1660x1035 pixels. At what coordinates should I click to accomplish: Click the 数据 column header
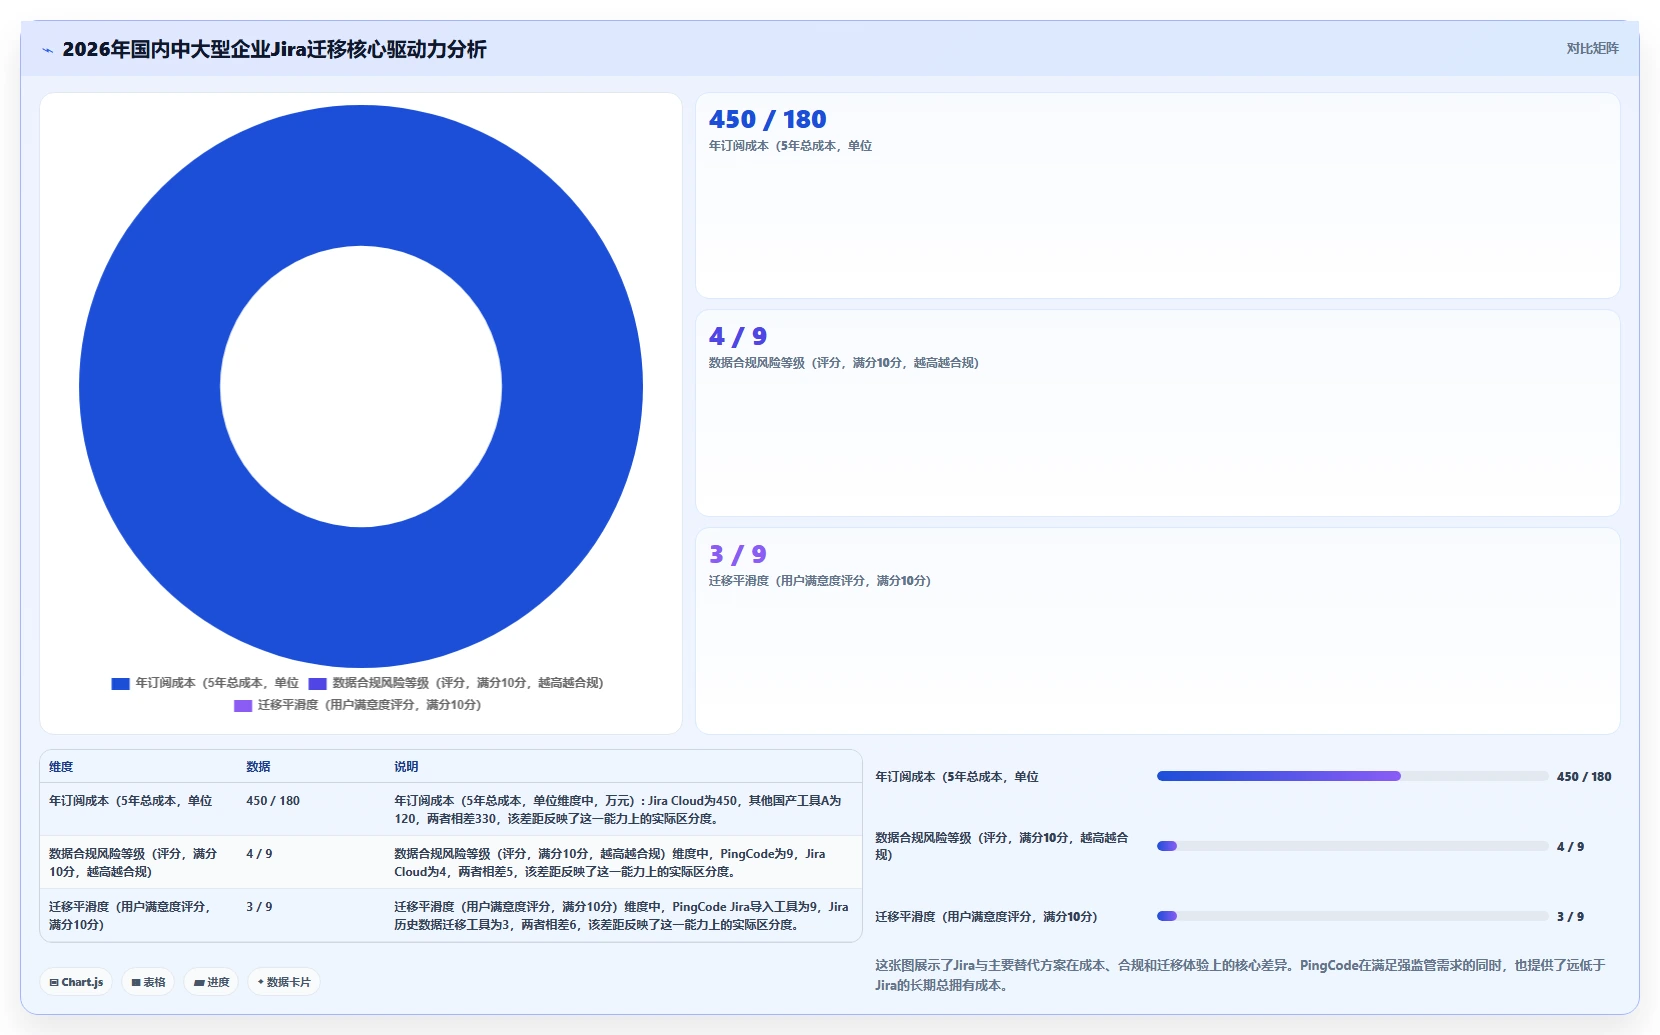(x=258, y=767)
